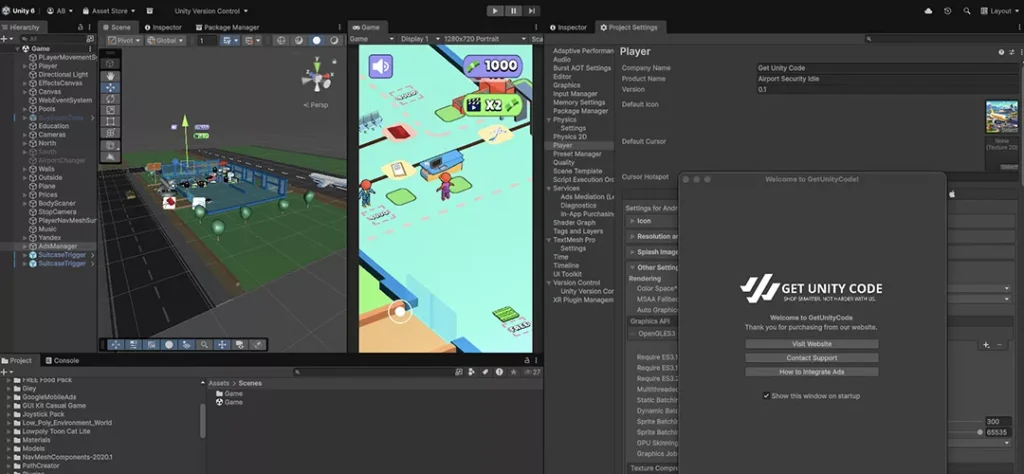This screenshot has height=474, width=1024.
Task: Click the Contact Support button
Action: click(811, 358)
